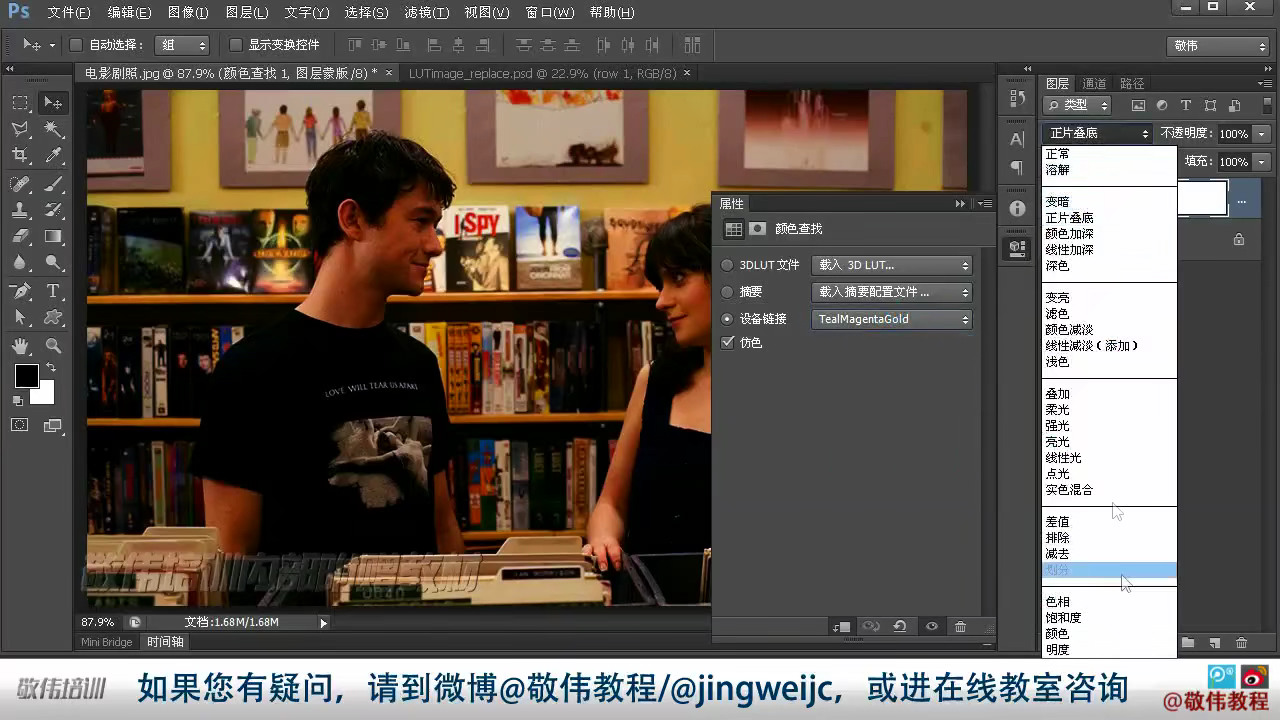Toggle Quick Mask mode

pyautogui.click(x=20, y=425)
